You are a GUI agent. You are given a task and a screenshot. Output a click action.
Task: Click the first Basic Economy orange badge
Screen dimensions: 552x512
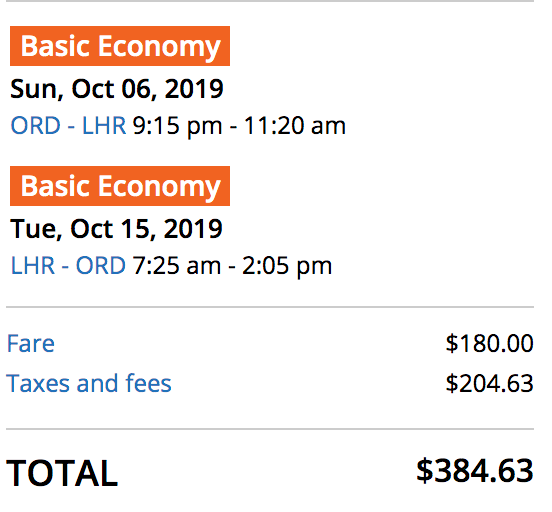[x=120, y=46]
